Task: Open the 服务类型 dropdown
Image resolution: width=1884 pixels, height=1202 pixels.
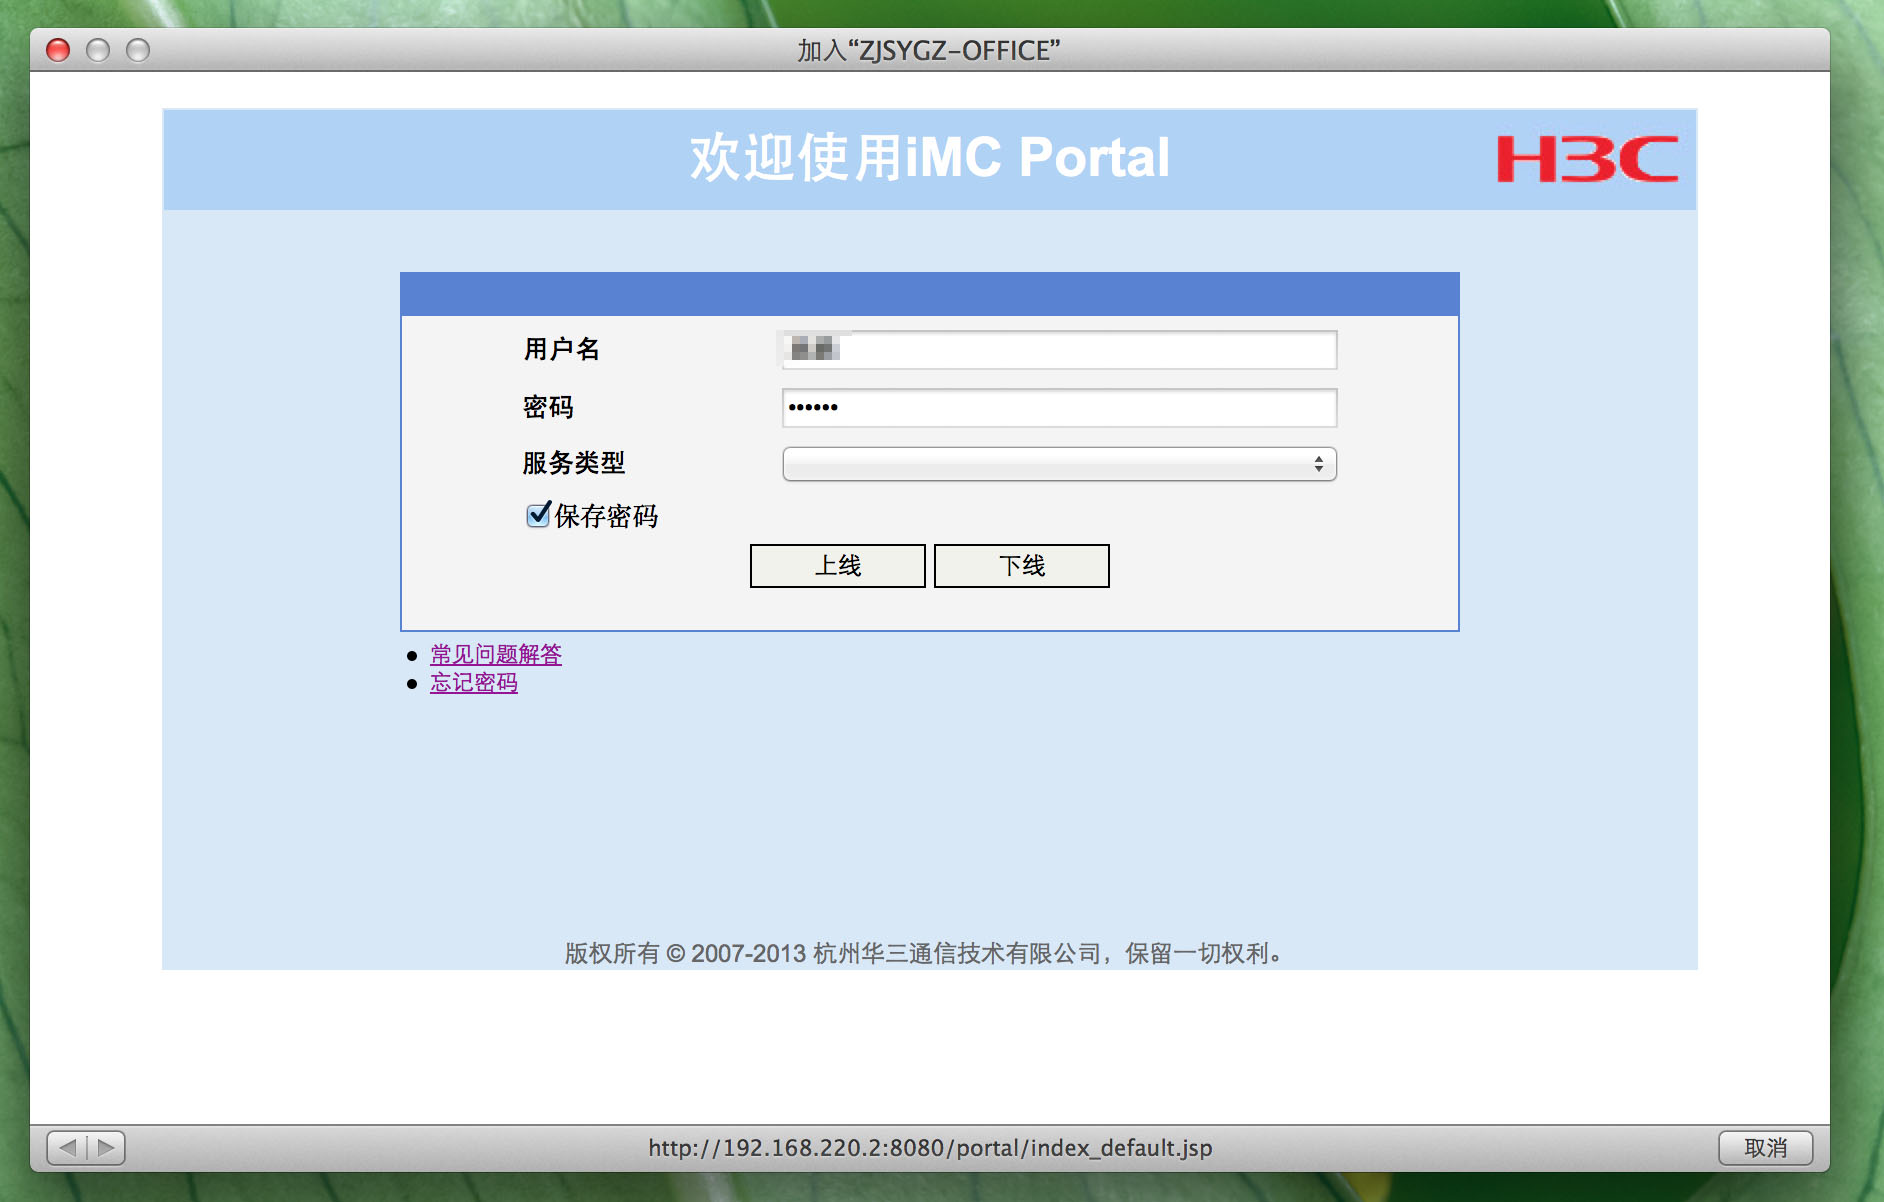Action: coord(1059,464)
